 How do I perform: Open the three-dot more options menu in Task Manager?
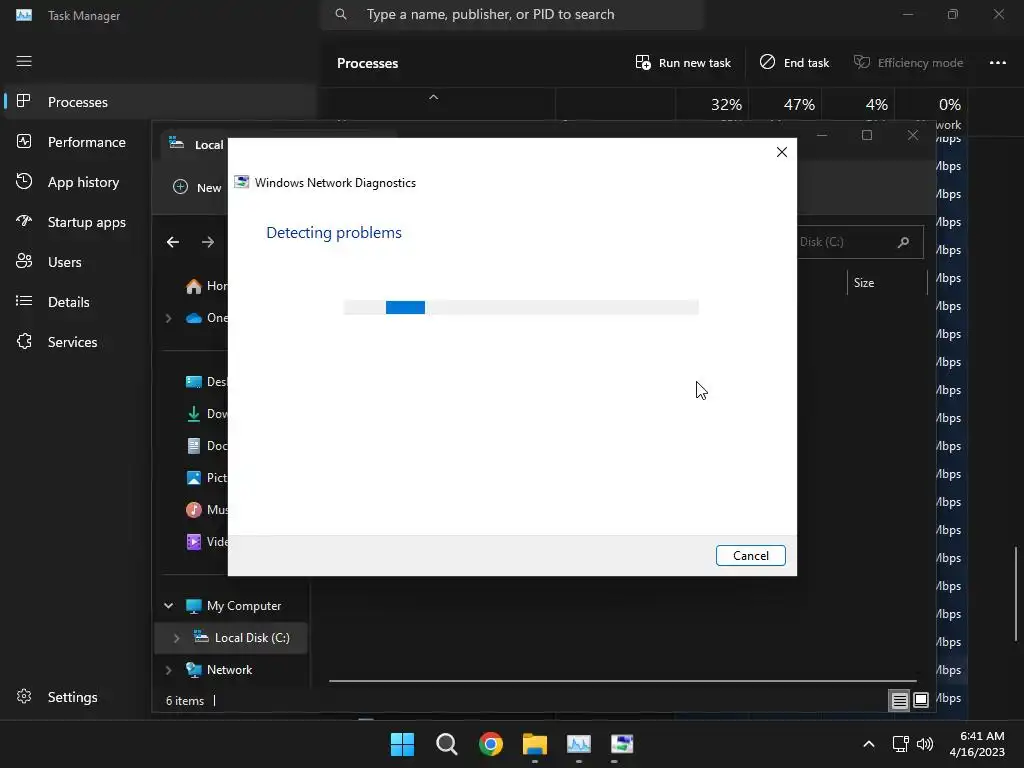tap(997, 63)
